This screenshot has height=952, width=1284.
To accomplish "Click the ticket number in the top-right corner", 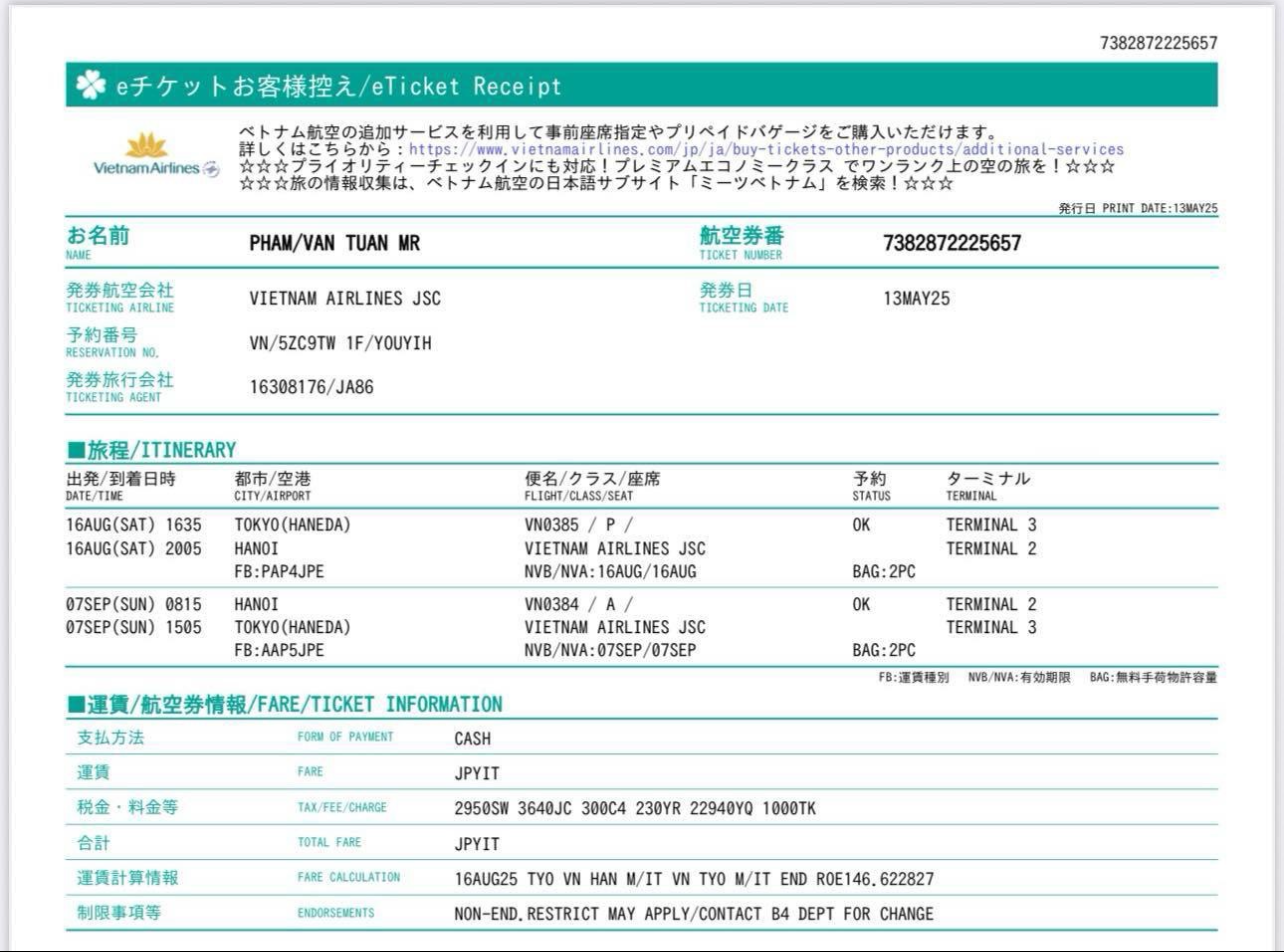I will click(x=1158, y=43).
